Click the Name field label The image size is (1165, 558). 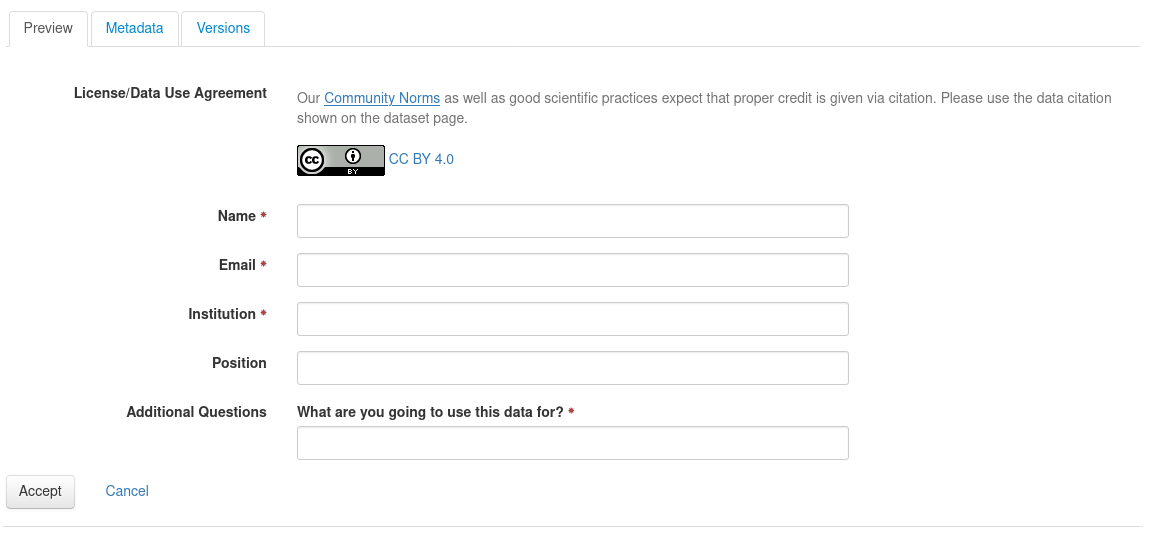click(x=237, y=216)
